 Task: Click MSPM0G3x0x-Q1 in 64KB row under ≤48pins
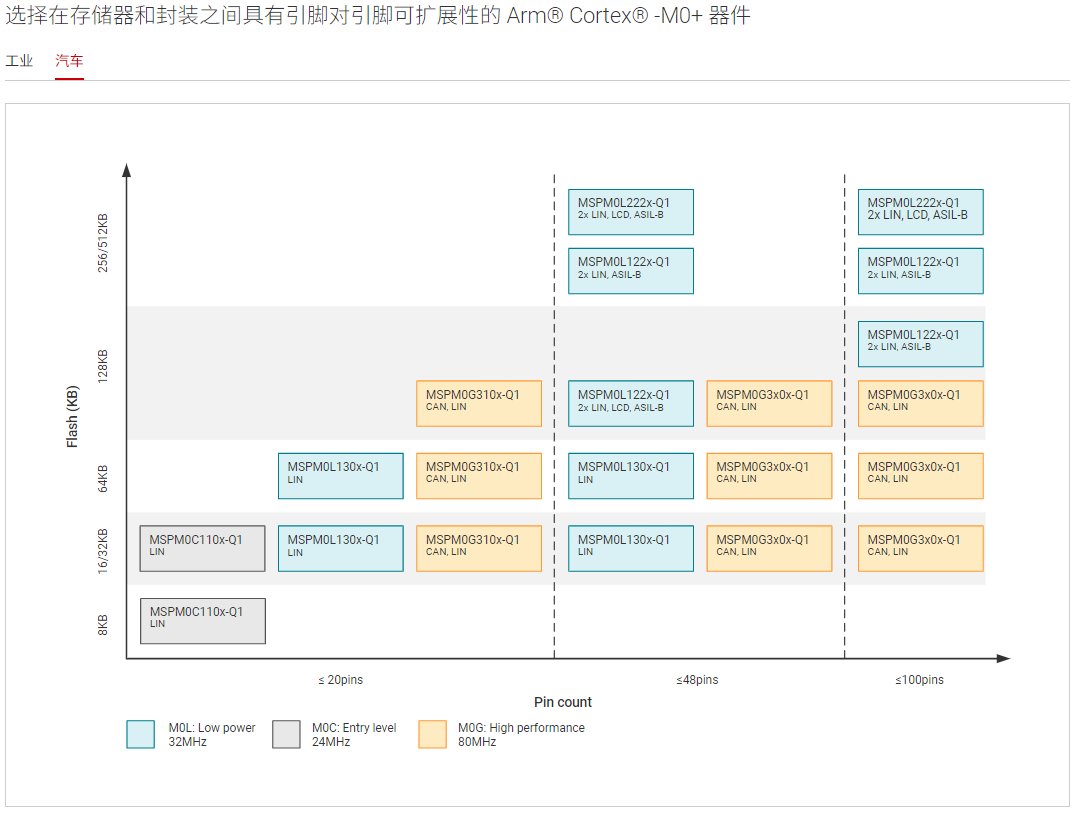[769, 475]
